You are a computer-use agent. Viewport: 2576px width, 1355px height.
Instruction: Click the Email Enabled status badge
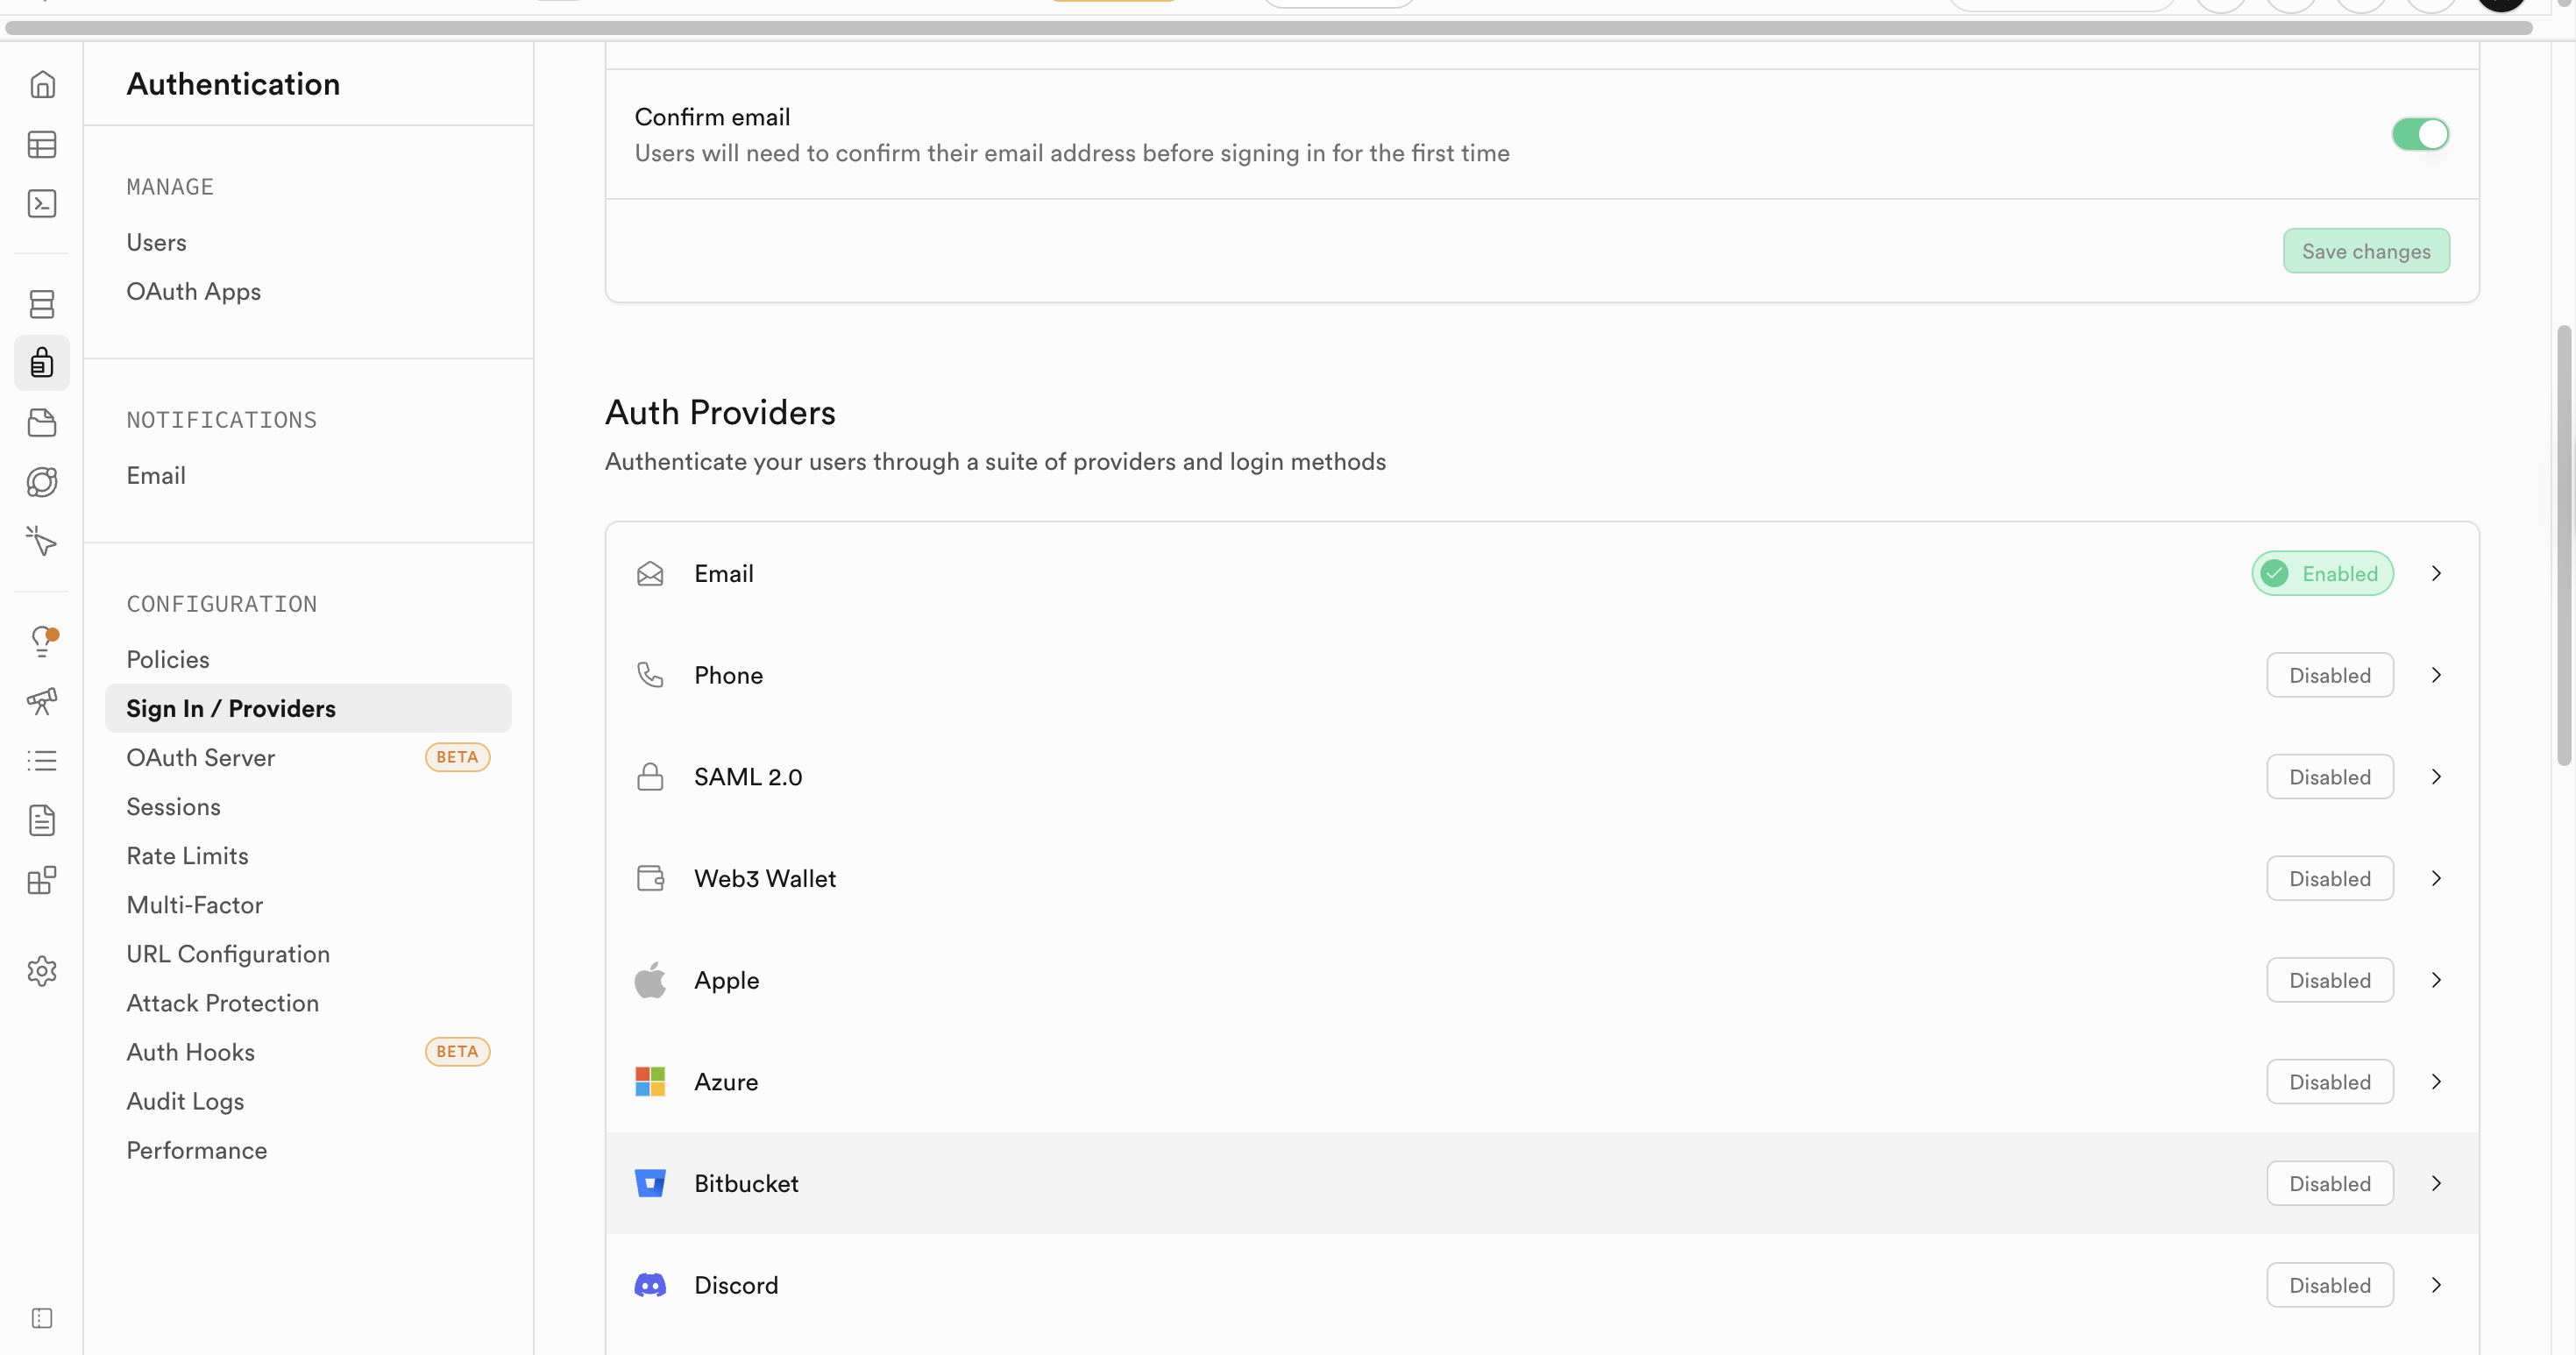click(2322, 574)
